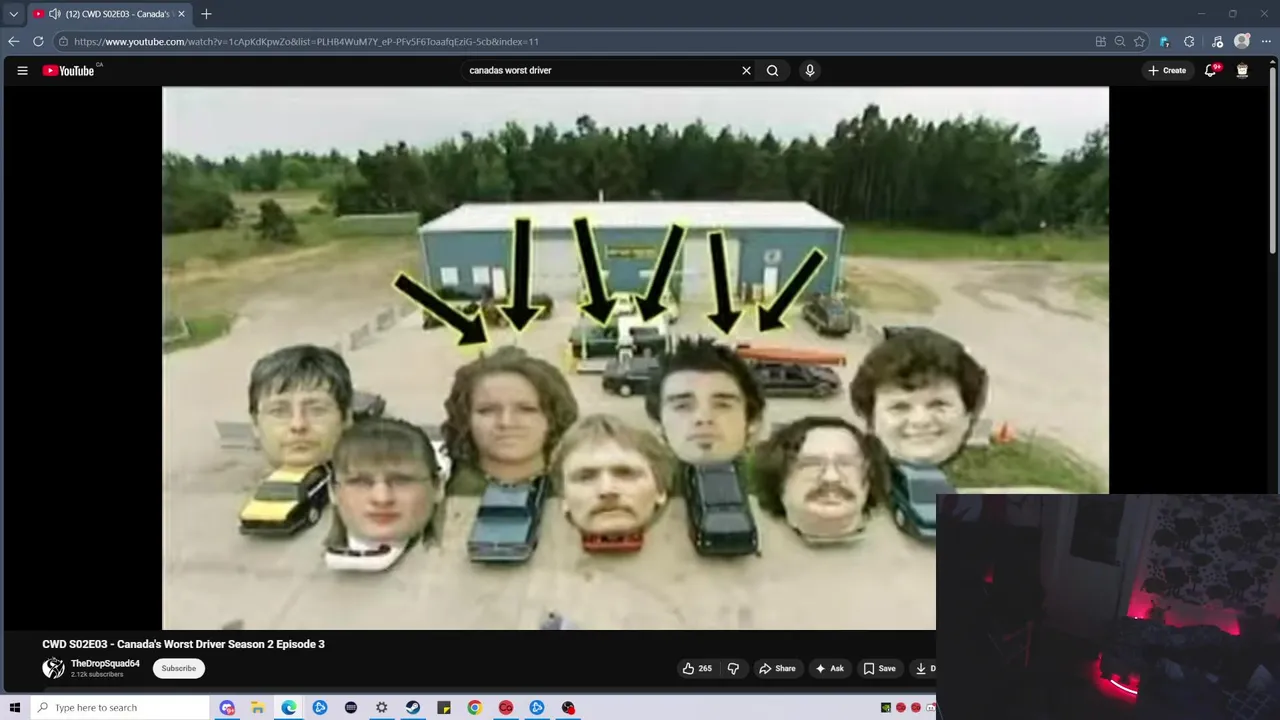Open the media control music icon
The image size is (1280, 720).
(x=1217, y=42)
